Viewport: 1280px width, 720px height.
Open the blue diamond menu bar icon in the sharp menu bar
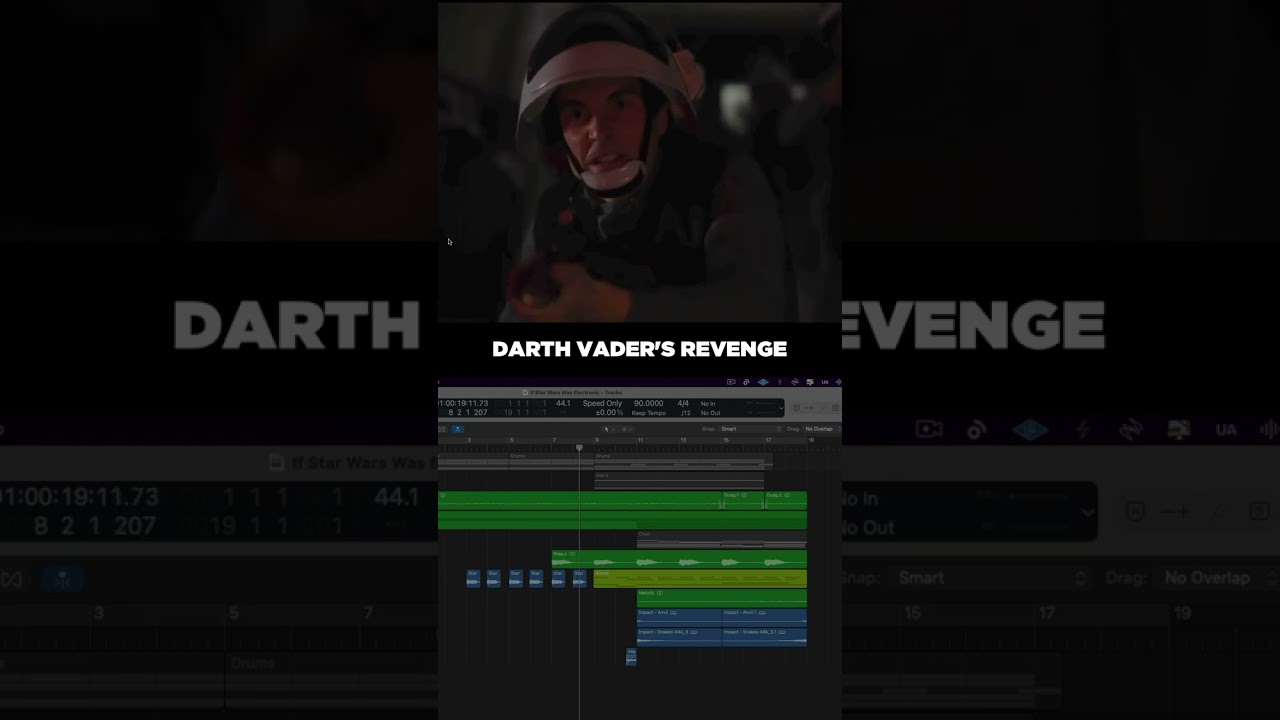click(763, 382)
